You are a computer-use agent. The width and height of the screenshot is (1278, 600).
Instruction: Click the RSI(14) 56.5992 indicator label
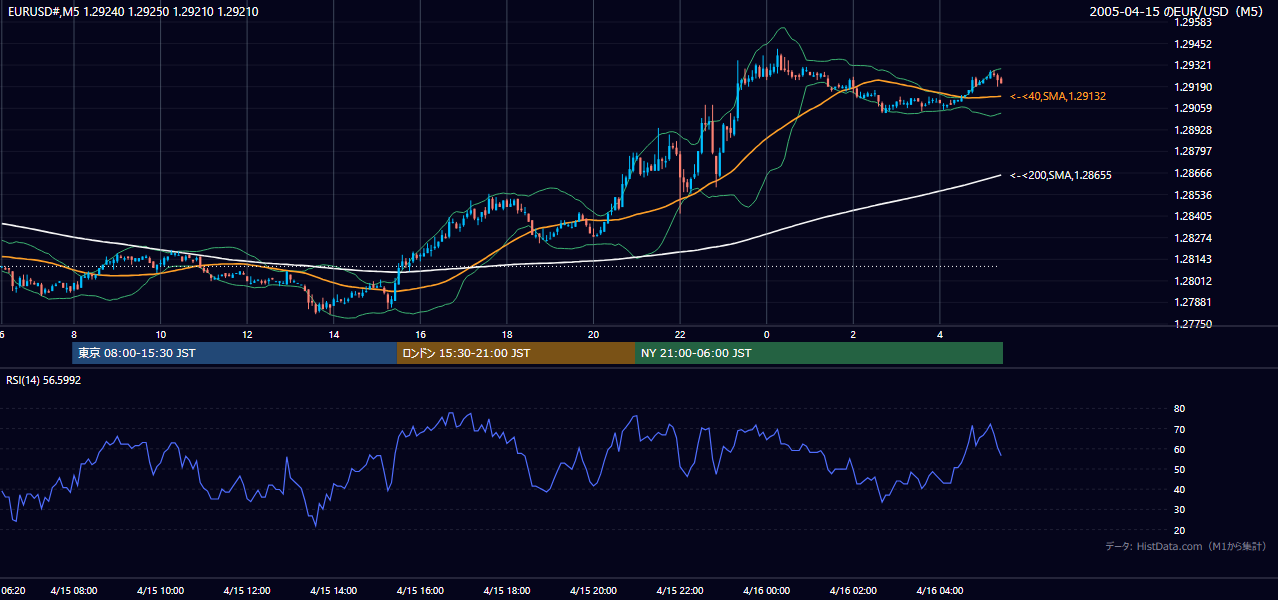click(x=44, y=380)
